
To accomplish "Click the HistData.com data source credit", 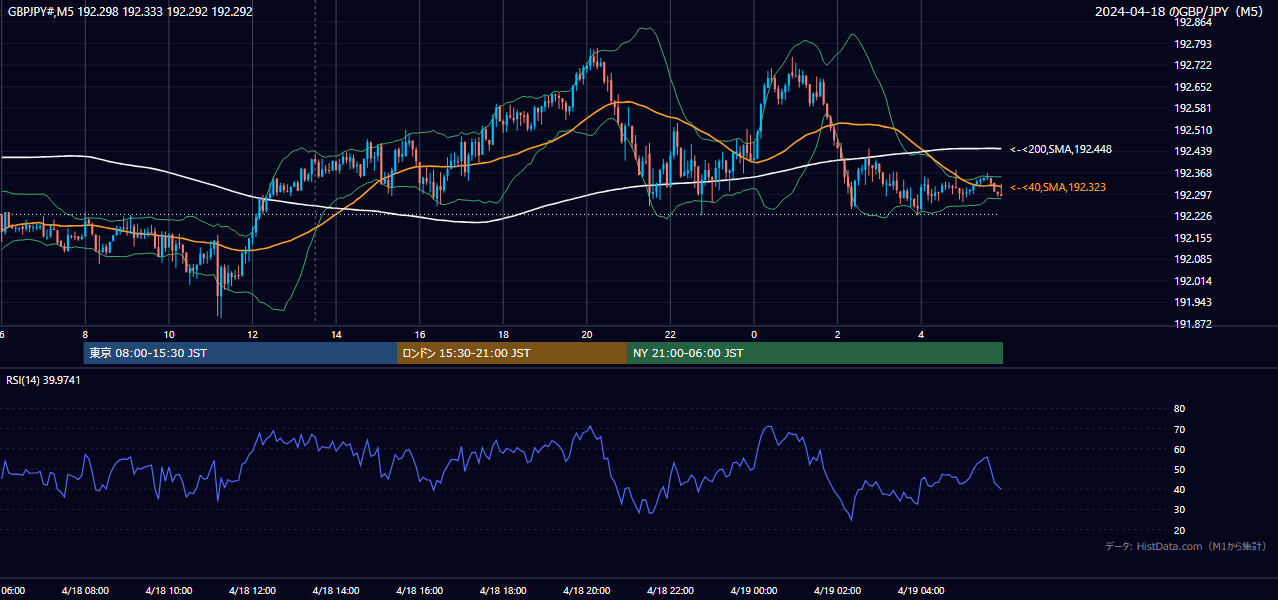I will (1186, 546).
